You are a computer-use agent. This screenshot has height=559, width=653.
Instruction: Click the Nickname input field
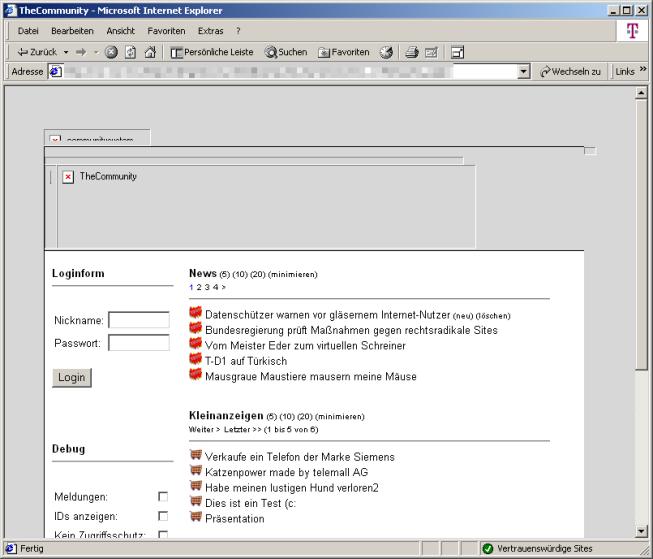139,321
